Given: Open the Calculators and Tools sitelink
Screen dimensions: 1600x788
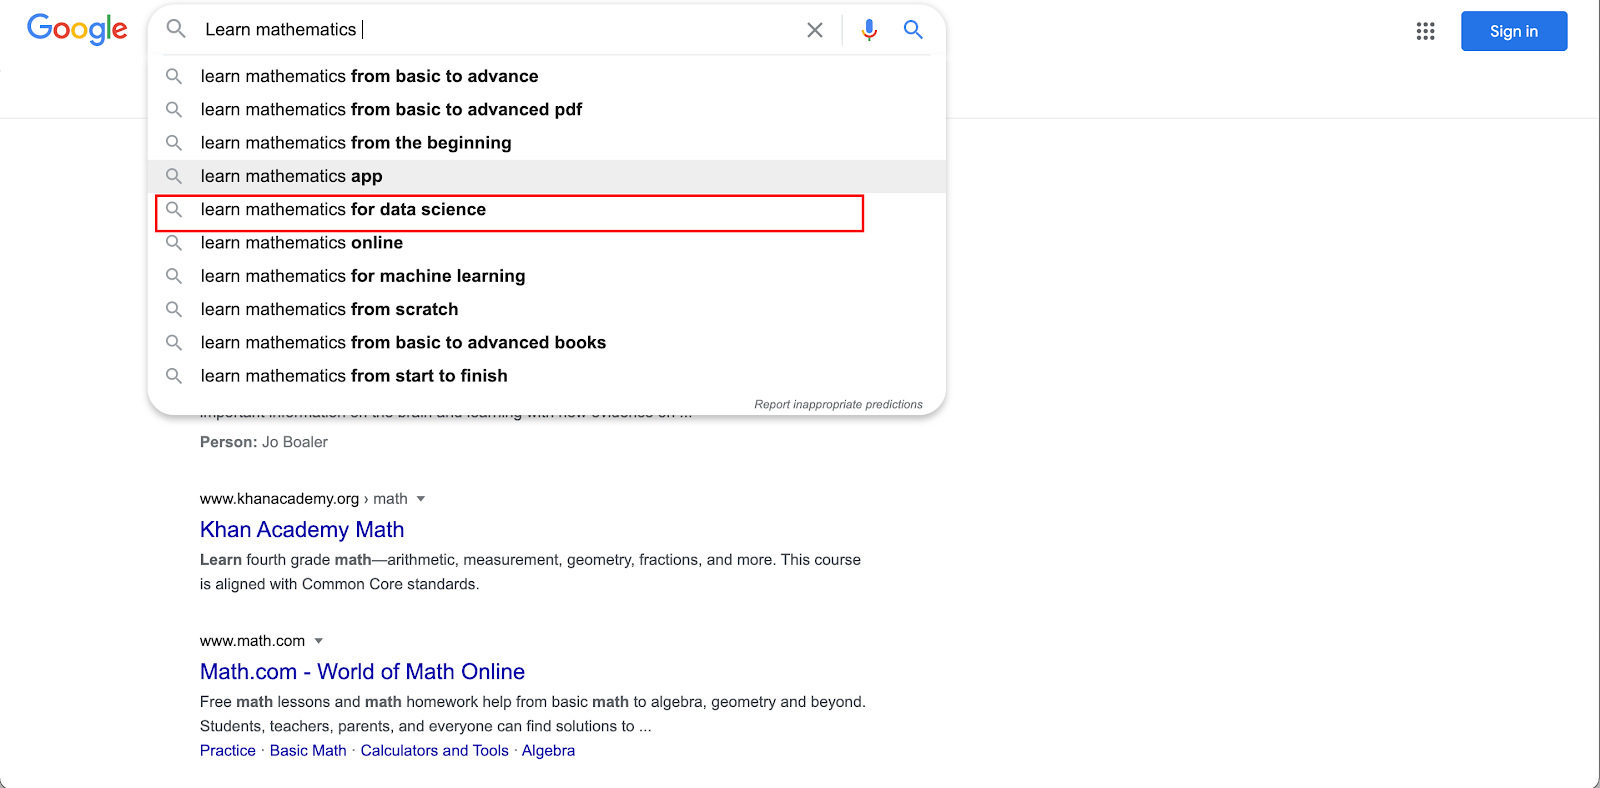Looking at the screenshot, I should point(434,751).
